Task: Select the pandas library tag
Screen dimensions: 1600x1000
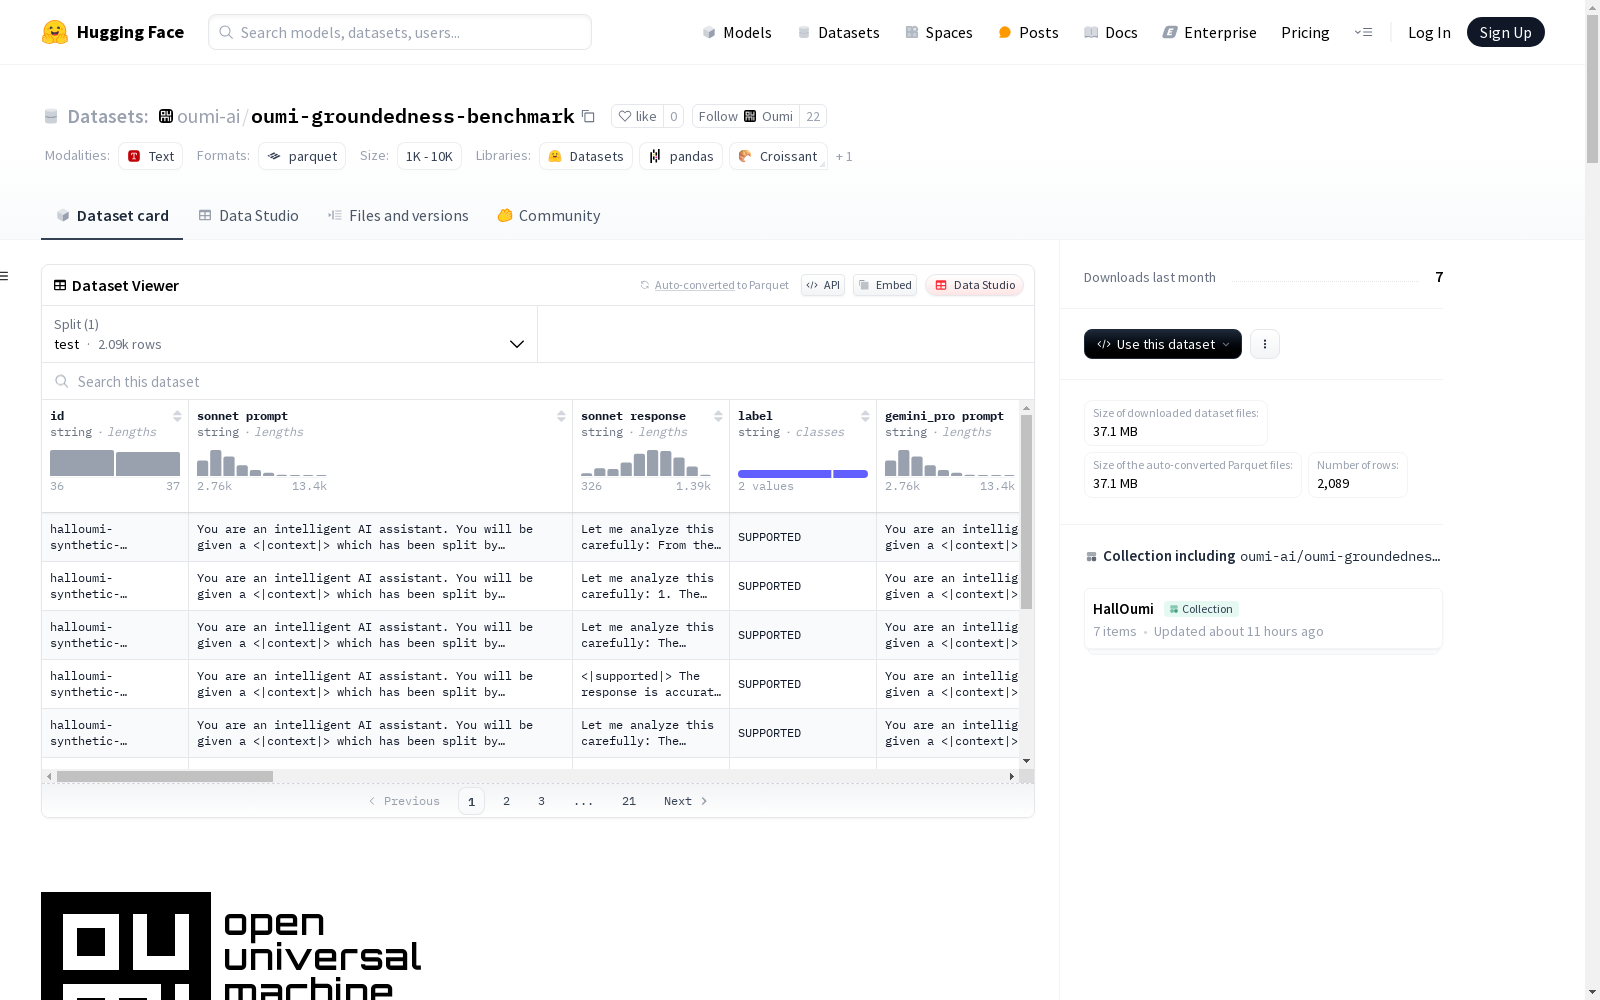Action: click(681, 156)
